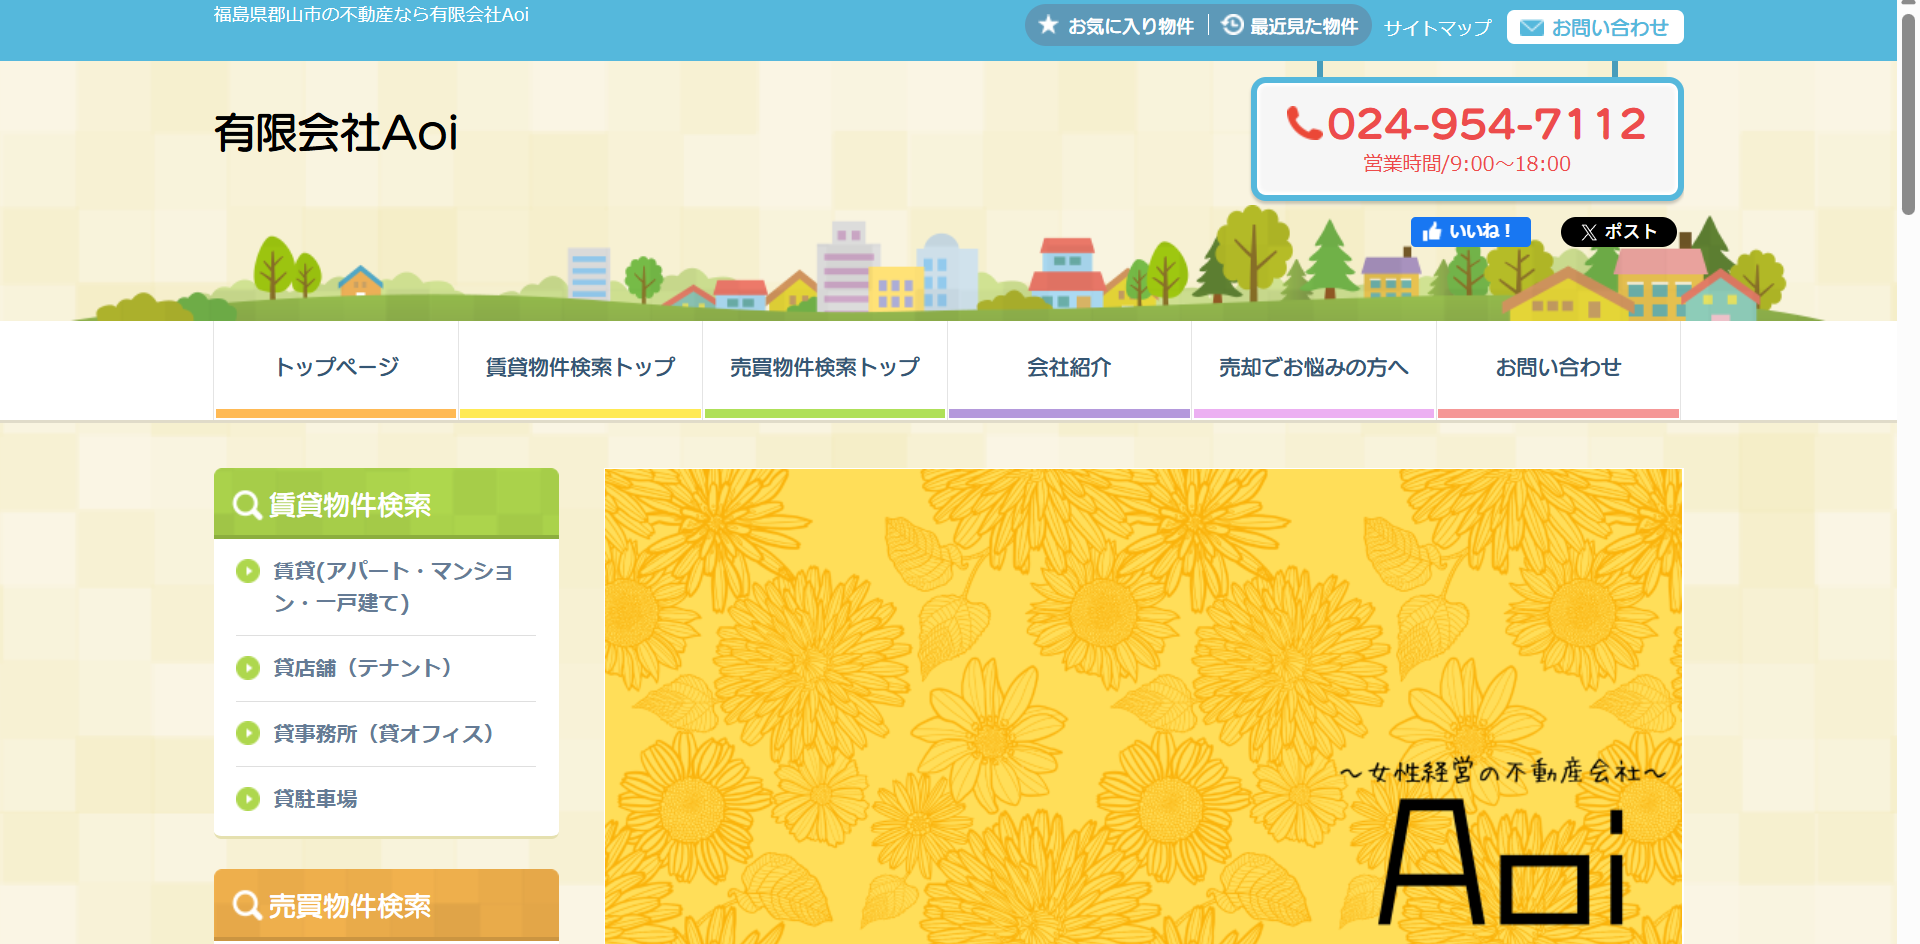1920x944 pixels.
Task: Open 会社紹介 navigation item
Action: click(1069, 368)
